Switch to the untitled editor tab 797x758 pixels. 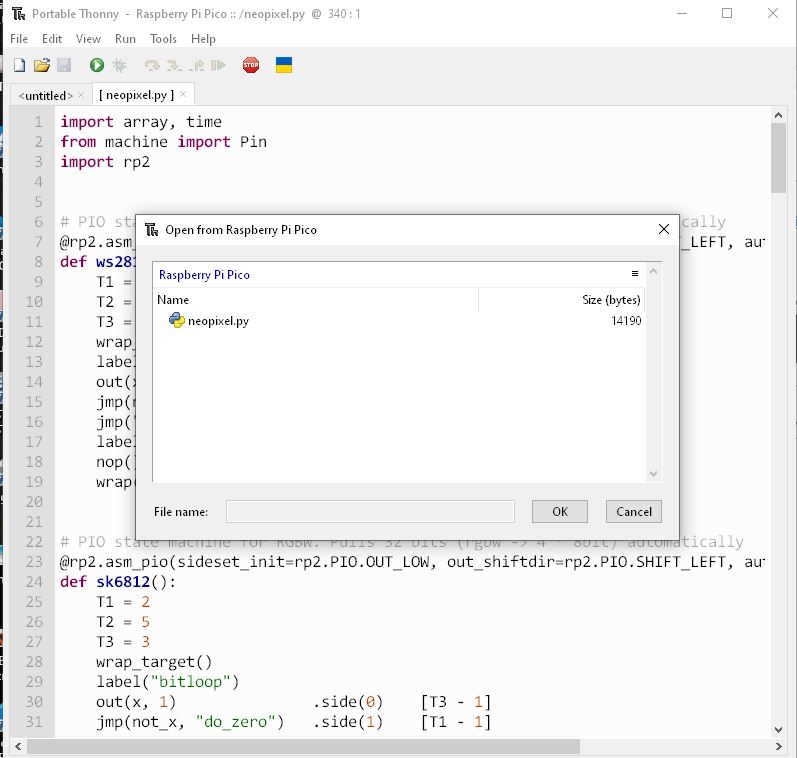tap(45, 95)
